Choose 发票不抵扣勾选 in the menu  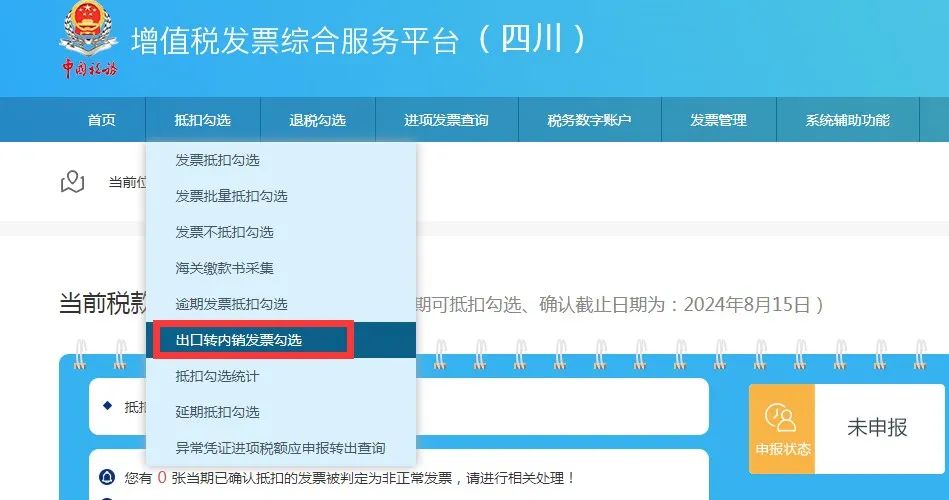pyautogui.click(x=224, y=232)
